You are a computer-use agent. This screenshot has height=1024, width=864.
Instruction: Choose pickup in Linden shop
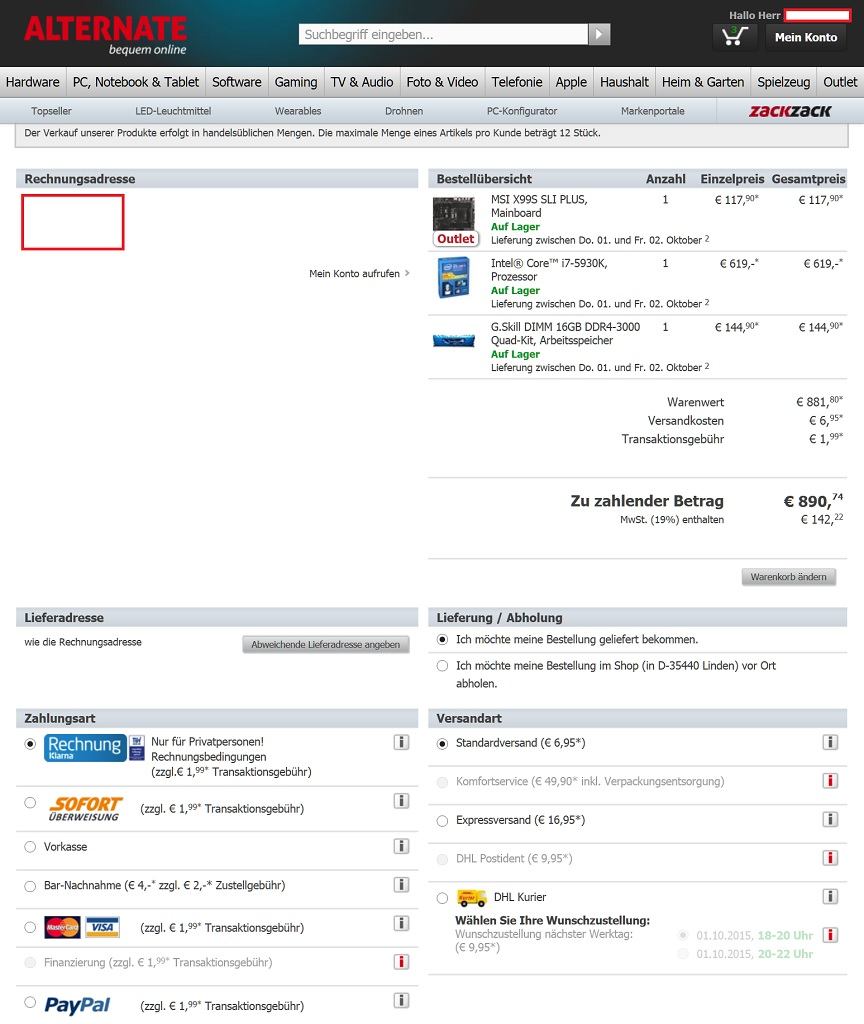442,665
